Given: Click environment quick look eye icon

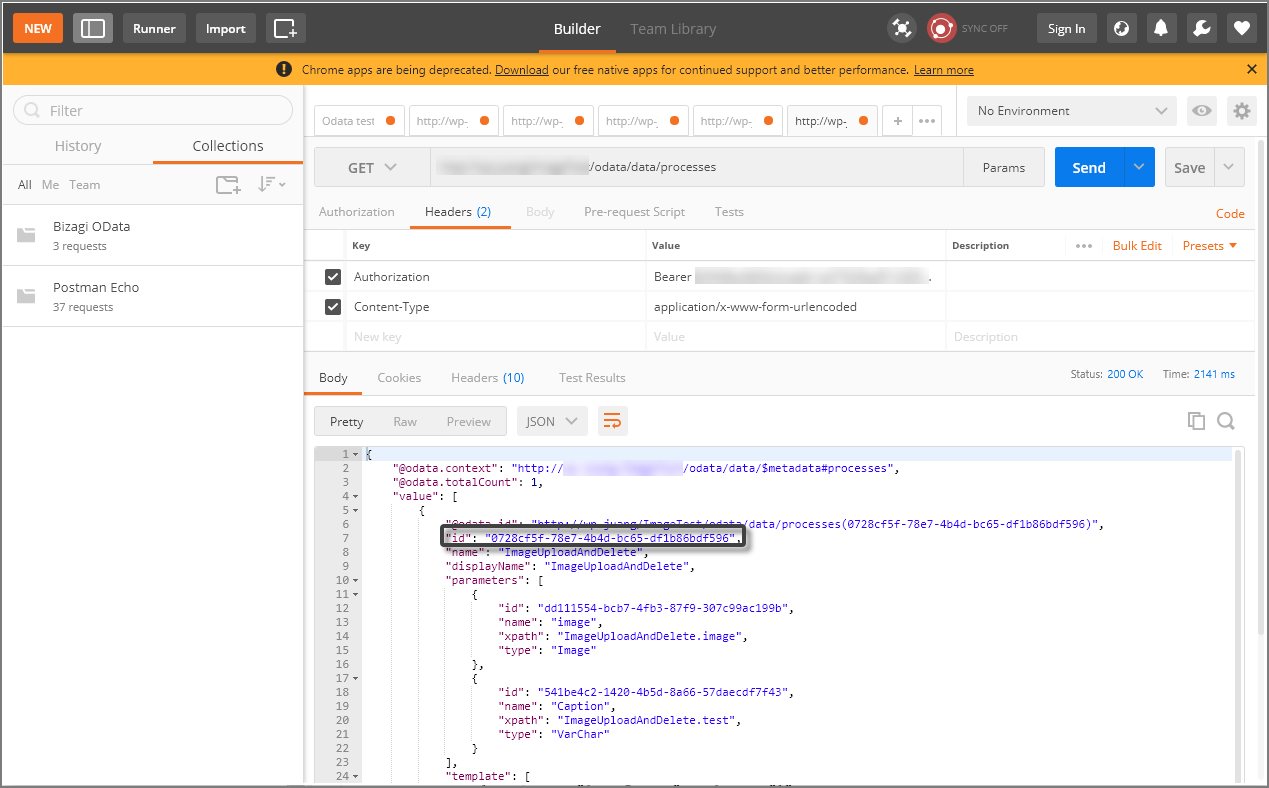Looking at the screenshot, I should click(1202, 111).
